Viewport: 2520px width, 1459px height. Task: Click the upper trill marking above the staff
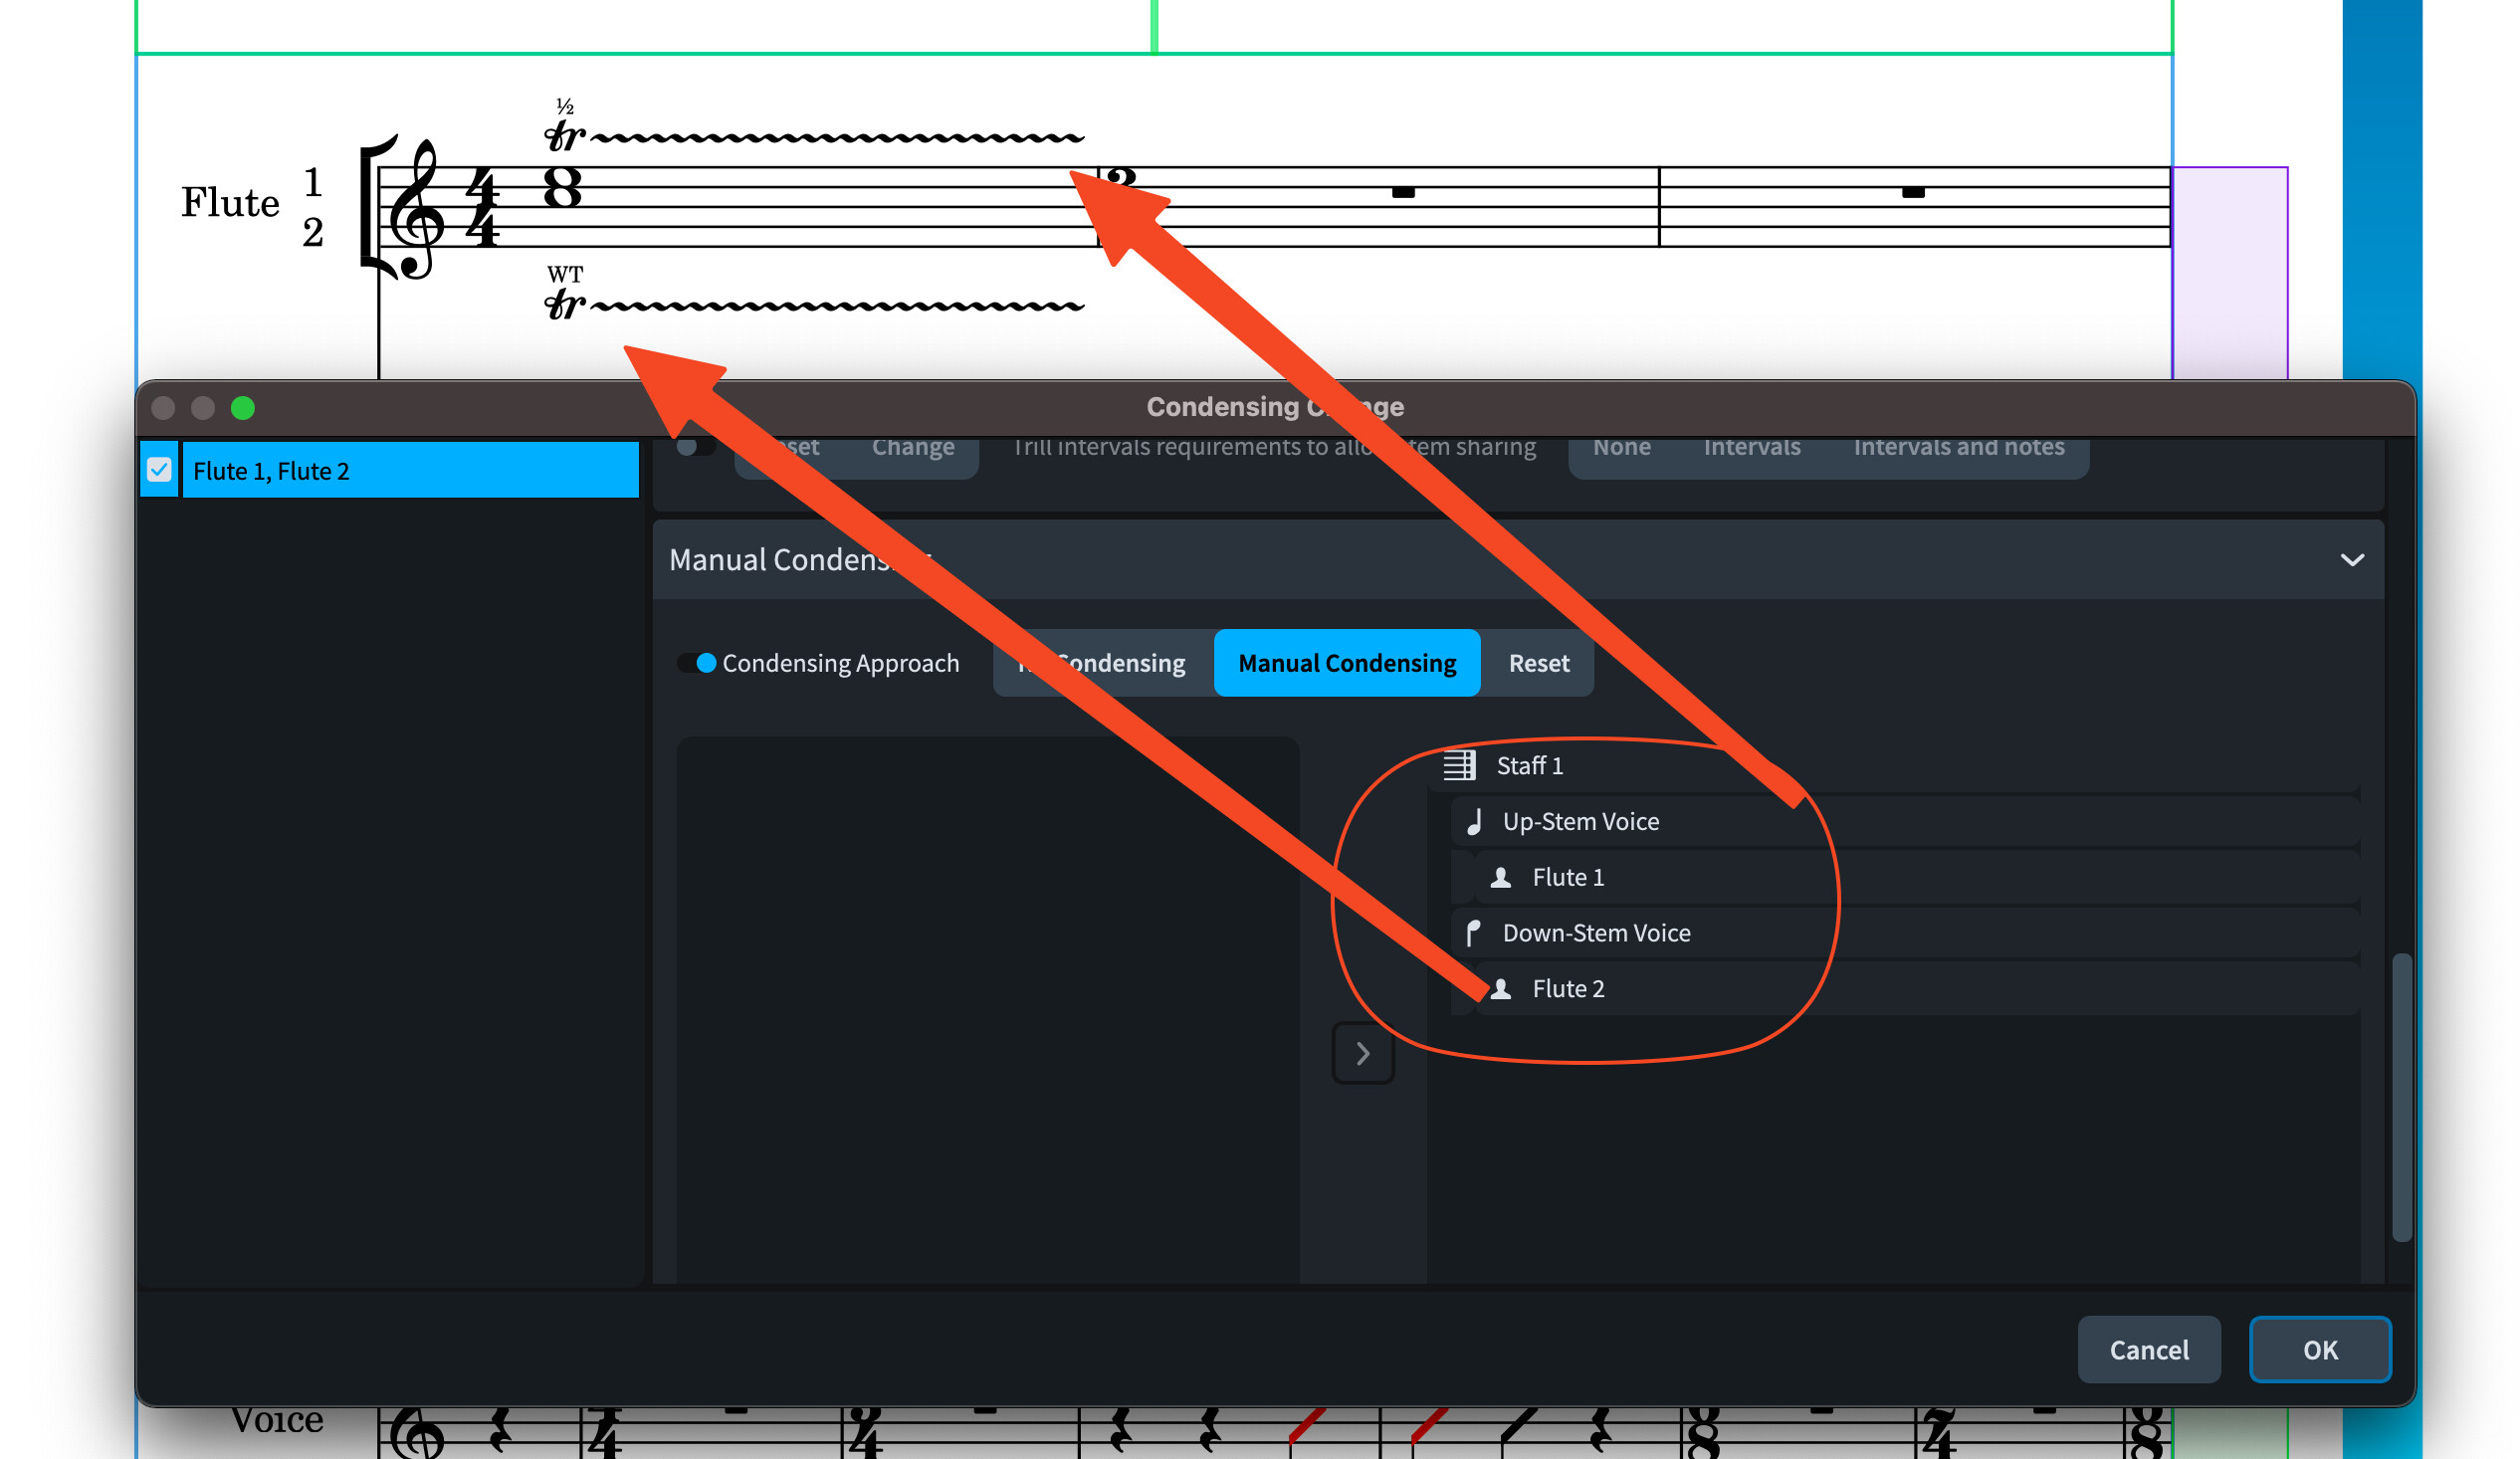click(566, 135)
